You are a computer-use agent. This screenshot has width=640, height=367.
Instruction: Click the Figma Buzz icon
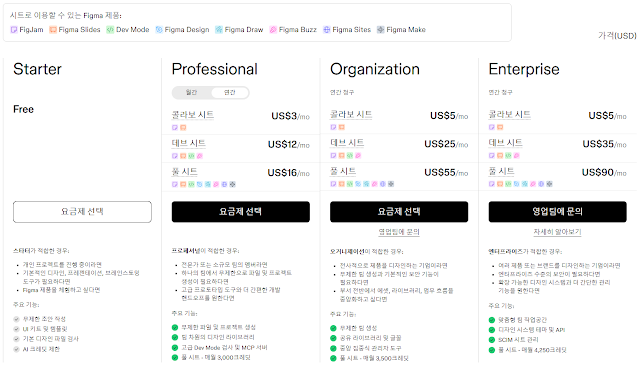273,30
